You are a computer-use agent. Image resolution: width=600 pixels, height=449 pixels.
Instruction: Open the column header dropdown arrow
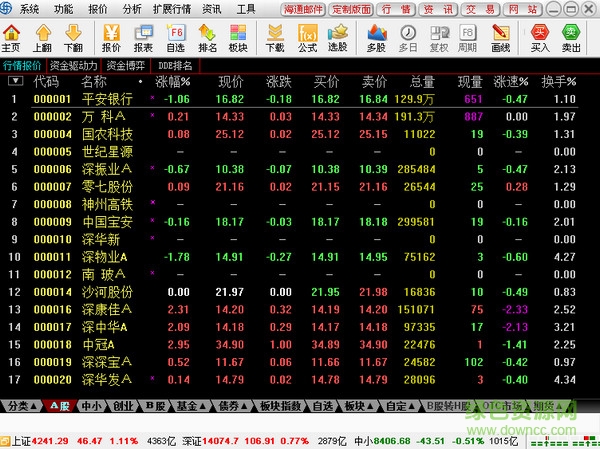pos(15,81)
